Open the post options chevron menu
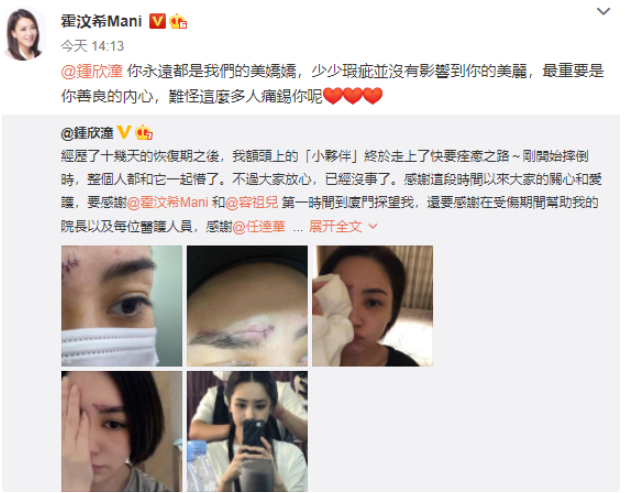 [x=603, y=11]
